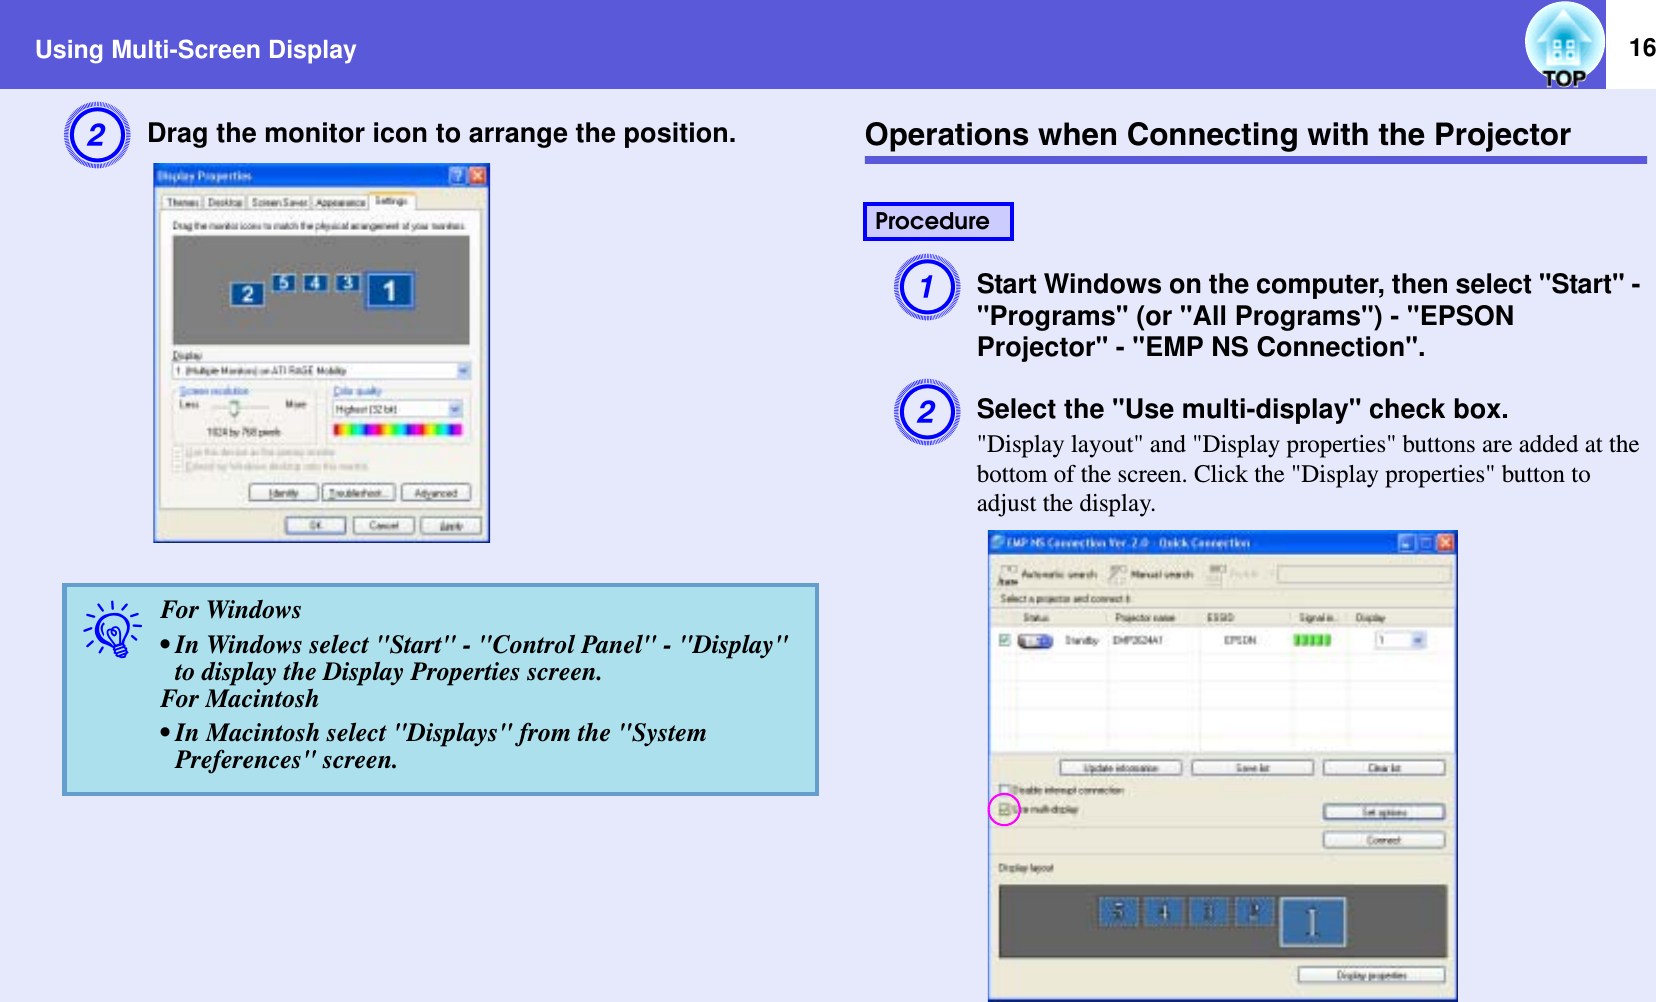The image size is (1656, 1002).
Task: Switch to the Desktop tab
Action: (225, 202)
